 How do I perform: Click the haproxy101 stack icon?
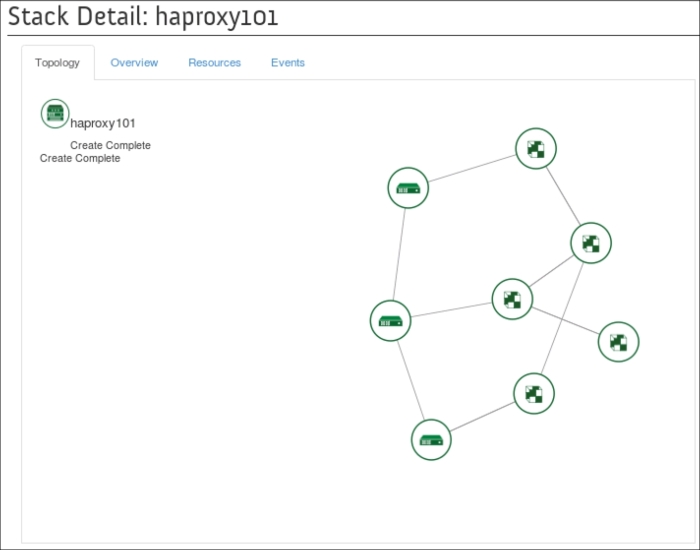click(55, 113)
